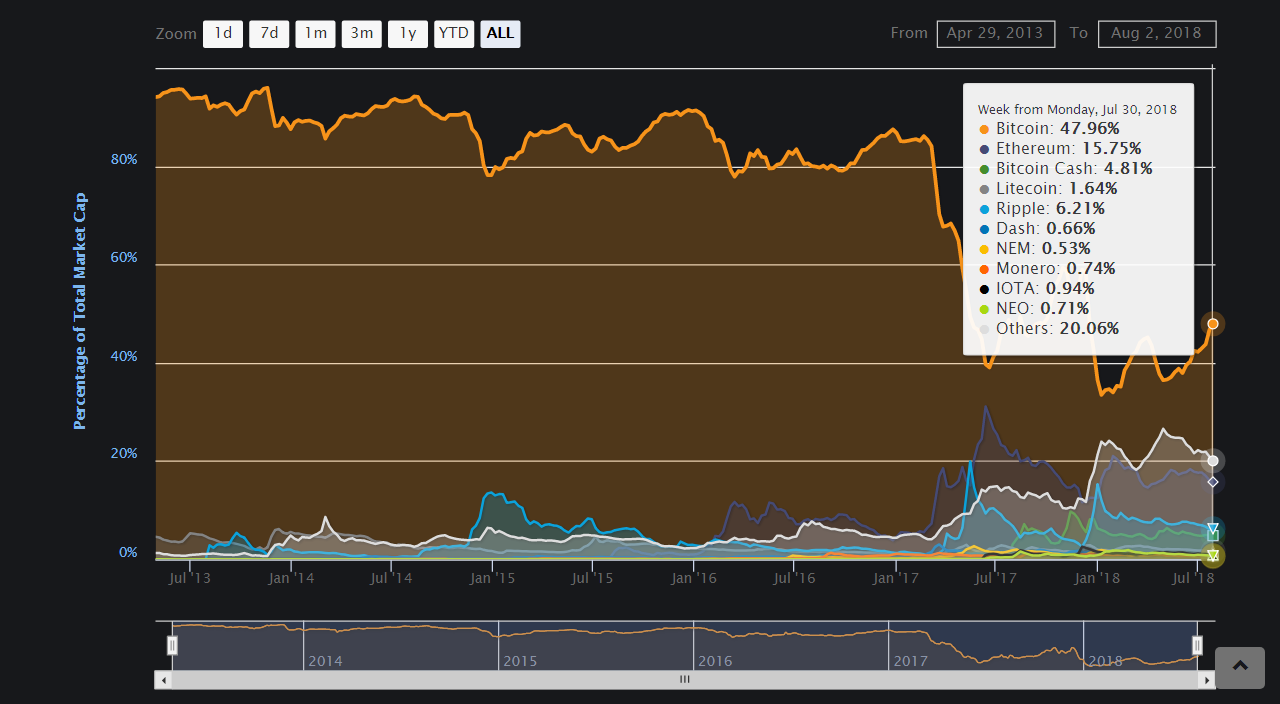This screenshot has width=1280, height=704.
Task: Click the Jul '16 x-axis label
Action: pyautogui.click(x=795, y=578)
